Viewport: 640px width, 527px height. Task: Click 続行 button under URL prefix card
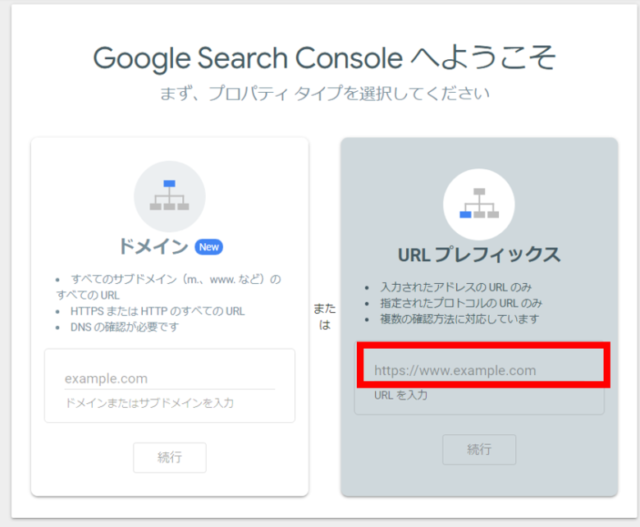[x=479, y=449]
